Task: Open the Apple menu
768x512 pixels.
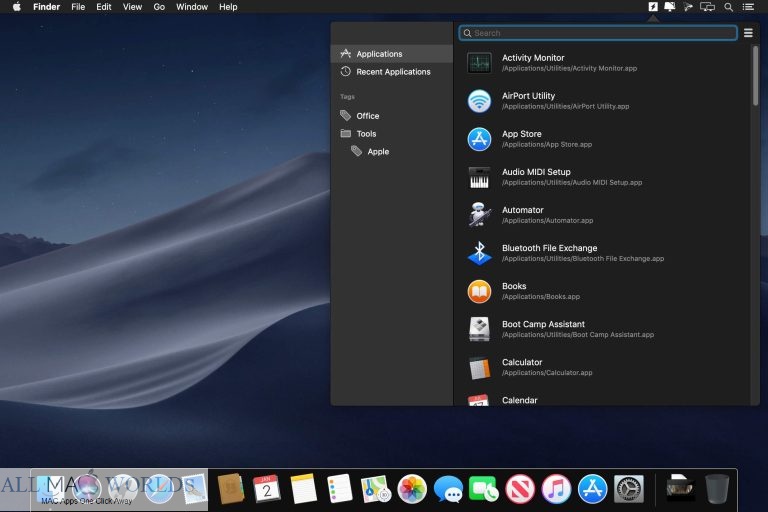Action: (x=17, y=7)
